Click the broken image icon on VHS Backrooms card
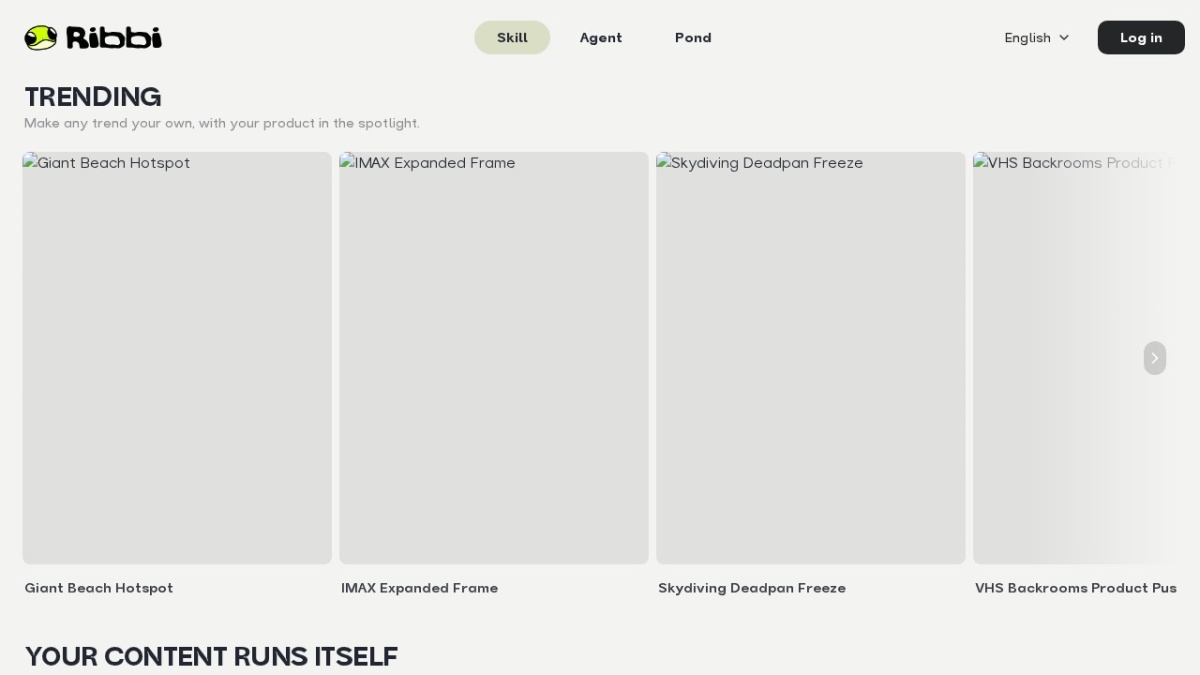 (980, 162)
